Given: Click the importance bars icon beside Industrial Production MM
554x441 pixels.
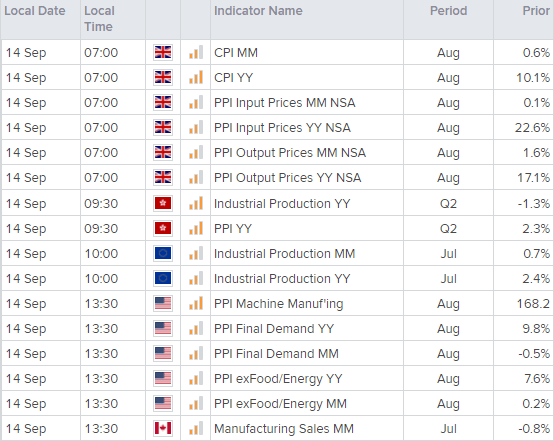Looking at the screenshot, I should [196, 253].
